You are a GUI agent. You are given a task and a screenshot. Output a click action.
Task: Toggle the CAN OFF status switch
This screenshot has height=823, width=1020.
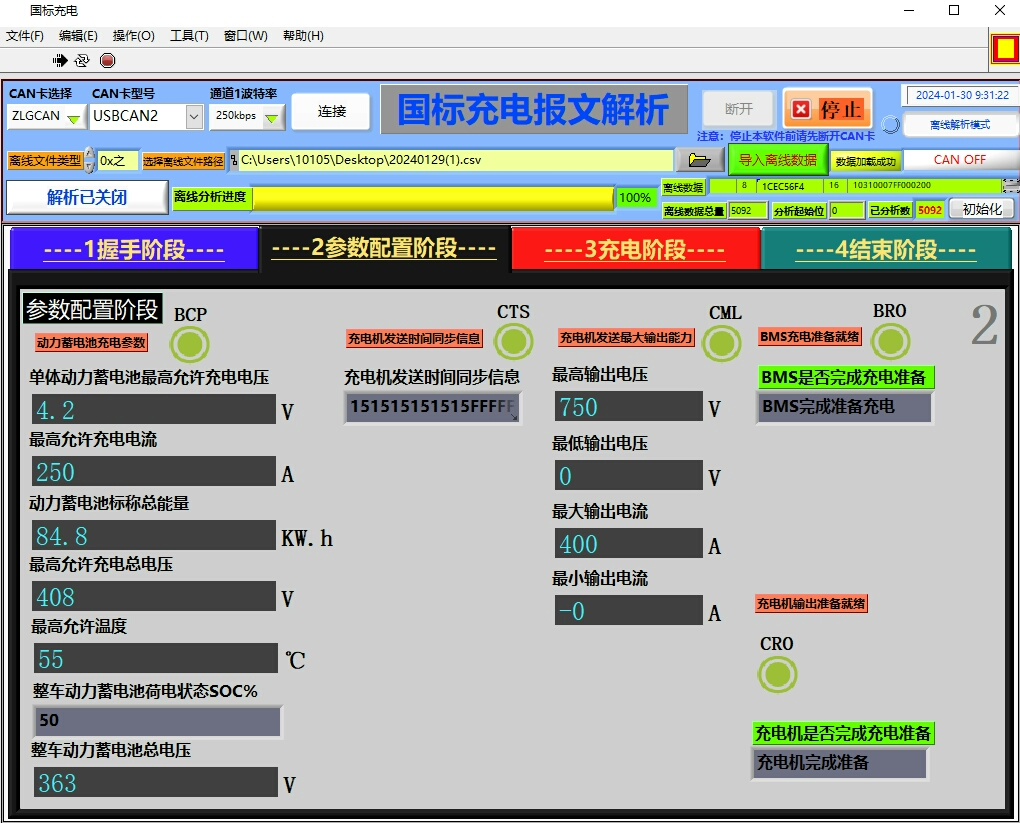coord(959,160)
